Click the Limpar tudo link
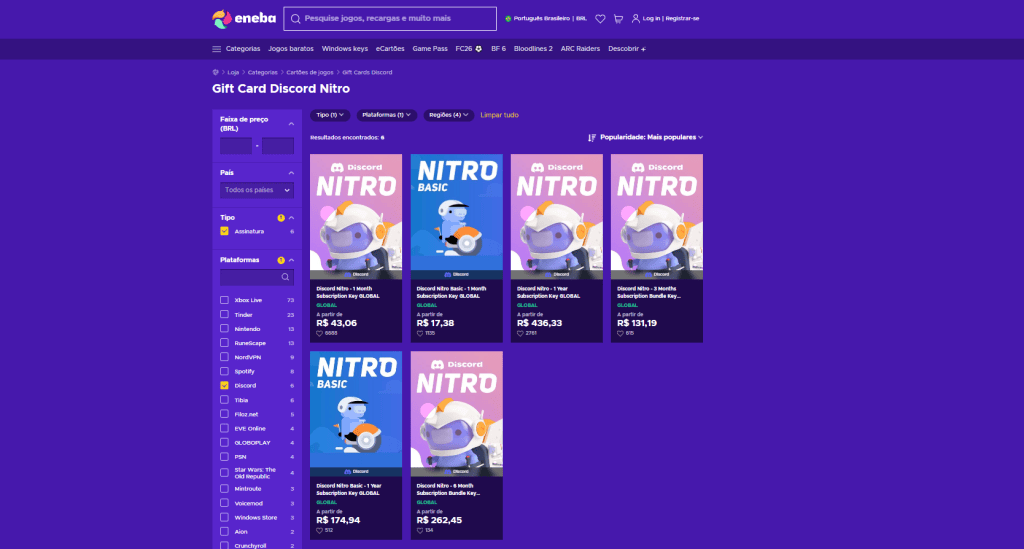1024x549 pixels. coord(500,115)
